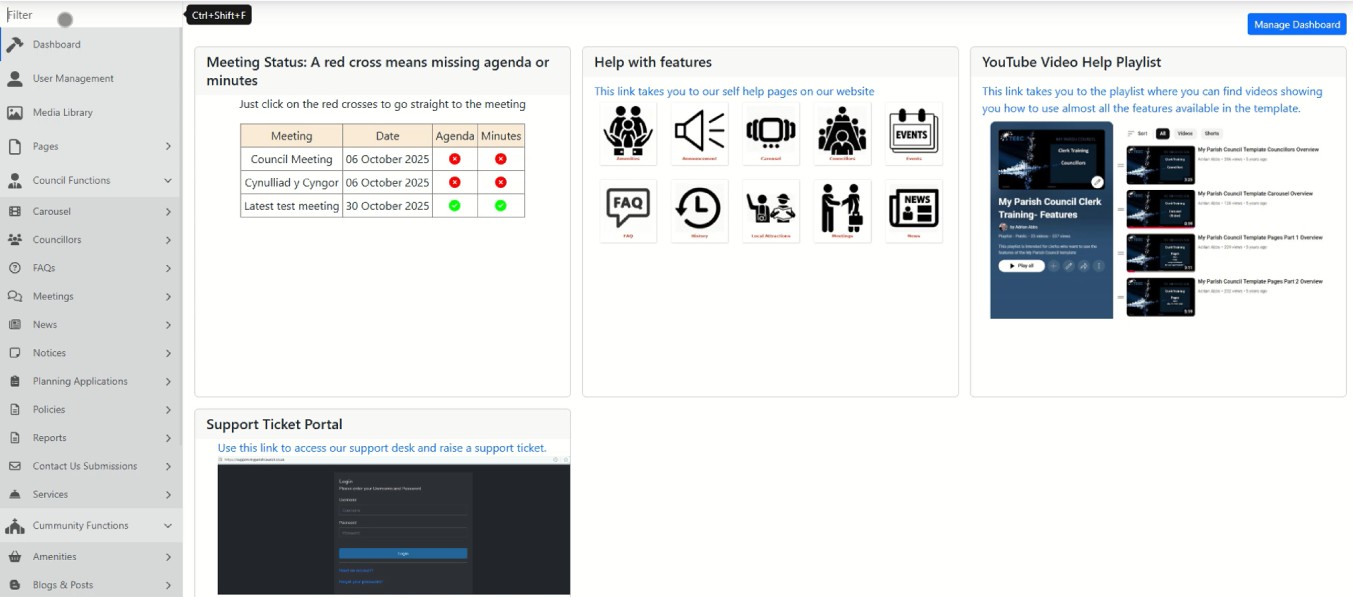Select the Events calendar help icon

coord(914,132)
